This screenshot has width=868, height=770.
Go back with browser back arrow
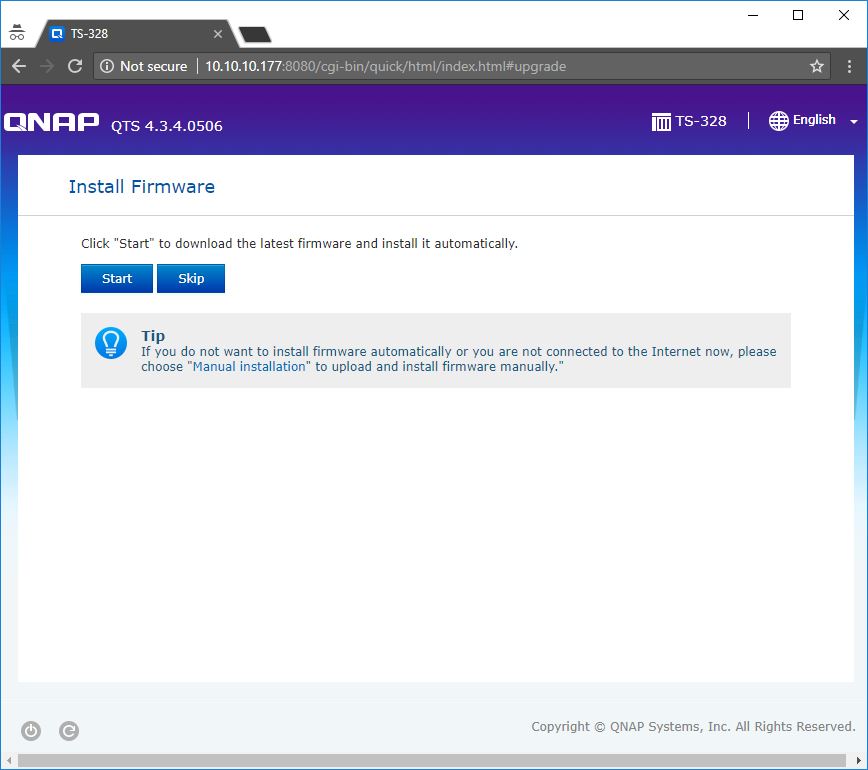[19, 66]
